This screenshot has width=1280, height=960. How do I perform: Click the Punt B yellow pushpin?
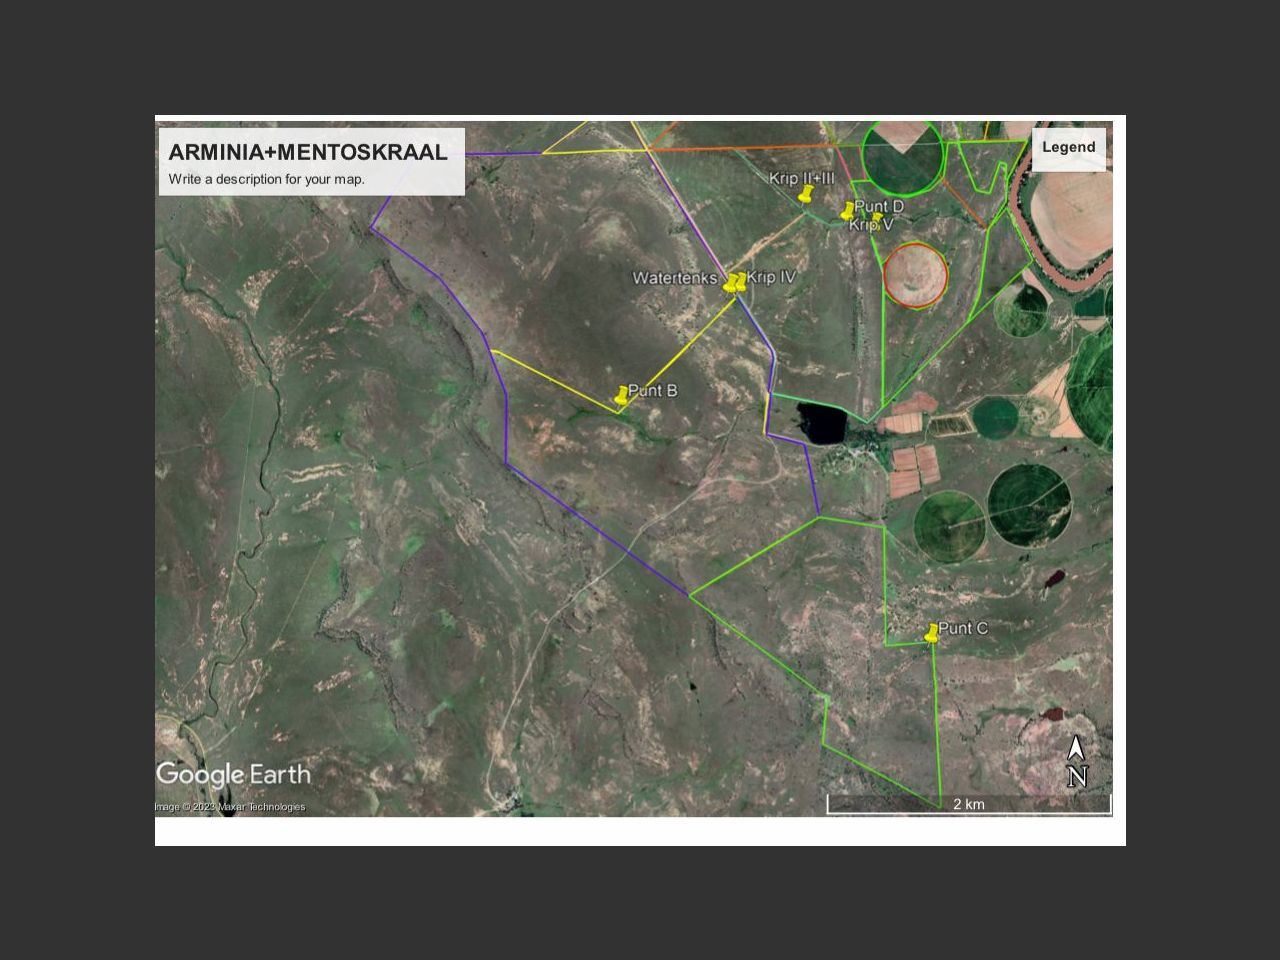click(x=622, y=395)
